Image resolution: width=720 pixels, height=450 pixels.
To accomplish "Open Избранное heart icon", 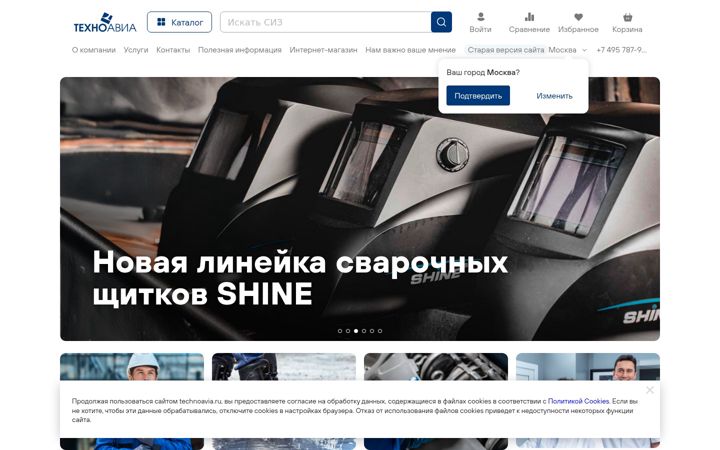I will [578, 22].
